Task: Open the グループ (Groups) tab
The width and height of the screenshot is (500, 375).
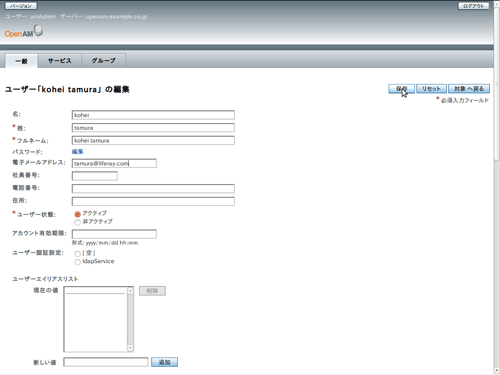Action: pos(104,61)
